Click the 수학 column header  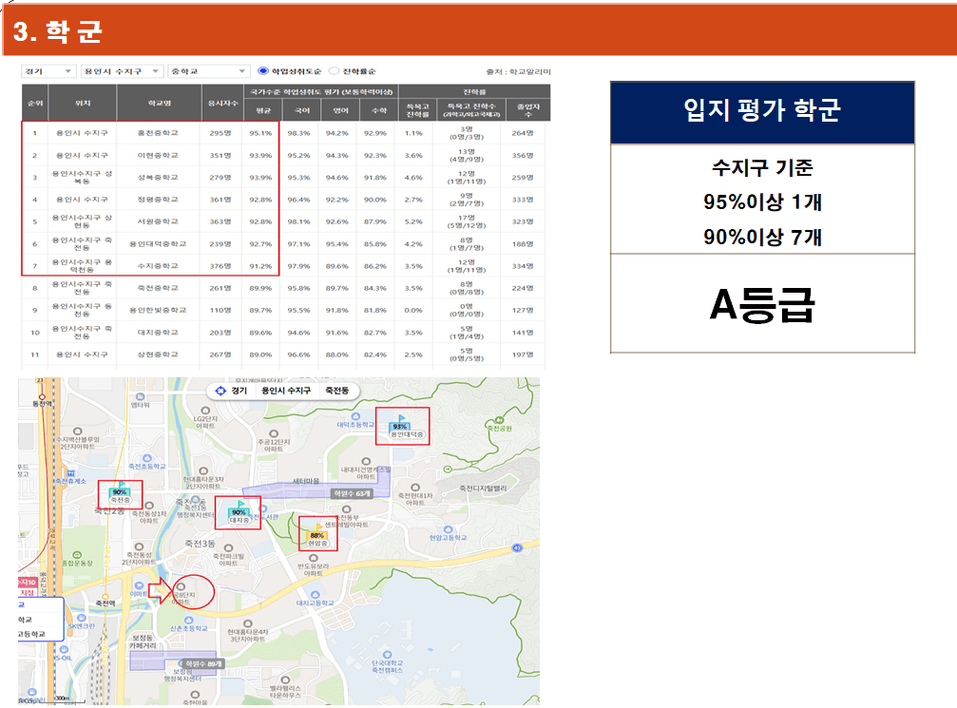click(x=379, y=110)
